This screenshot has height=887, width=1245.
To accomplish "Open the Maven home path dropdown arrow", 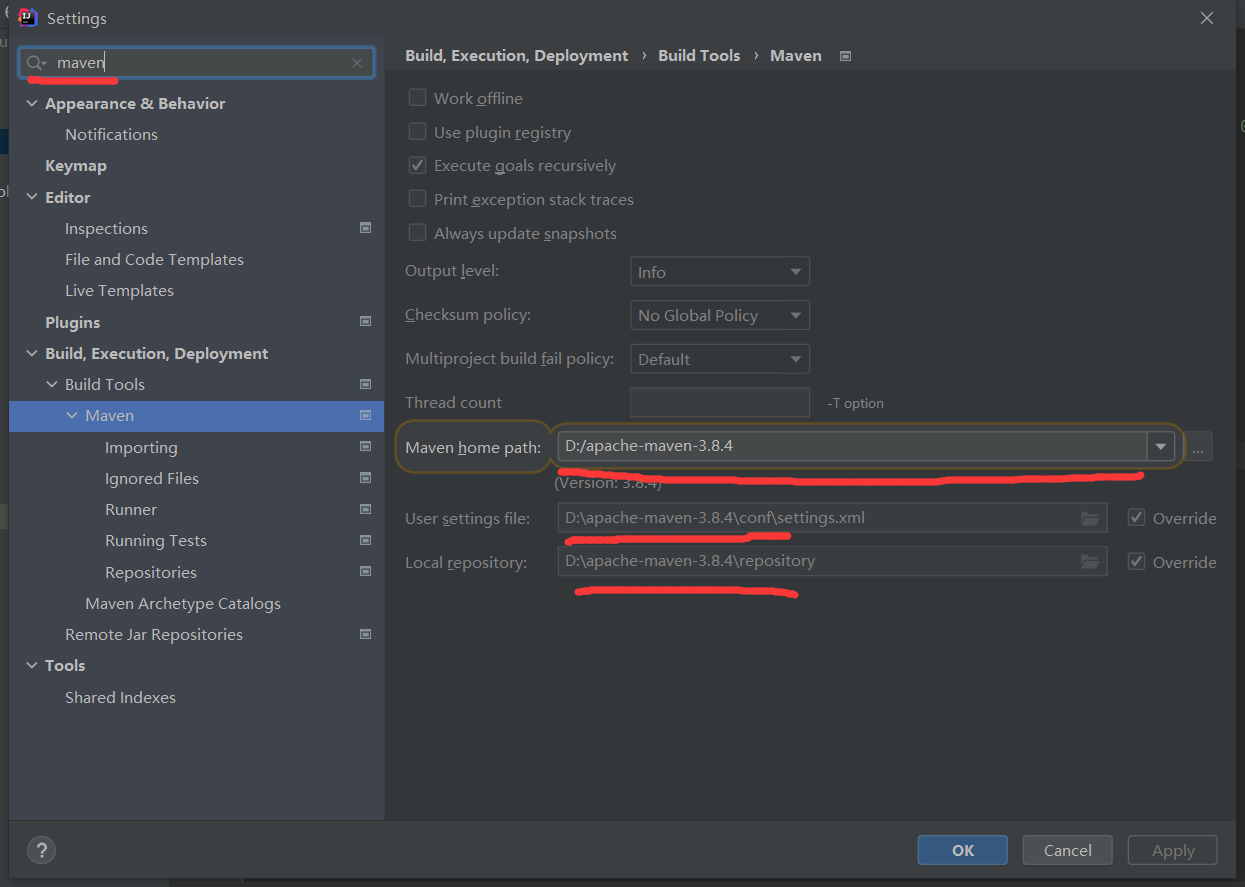I will tap(1160, 446).
